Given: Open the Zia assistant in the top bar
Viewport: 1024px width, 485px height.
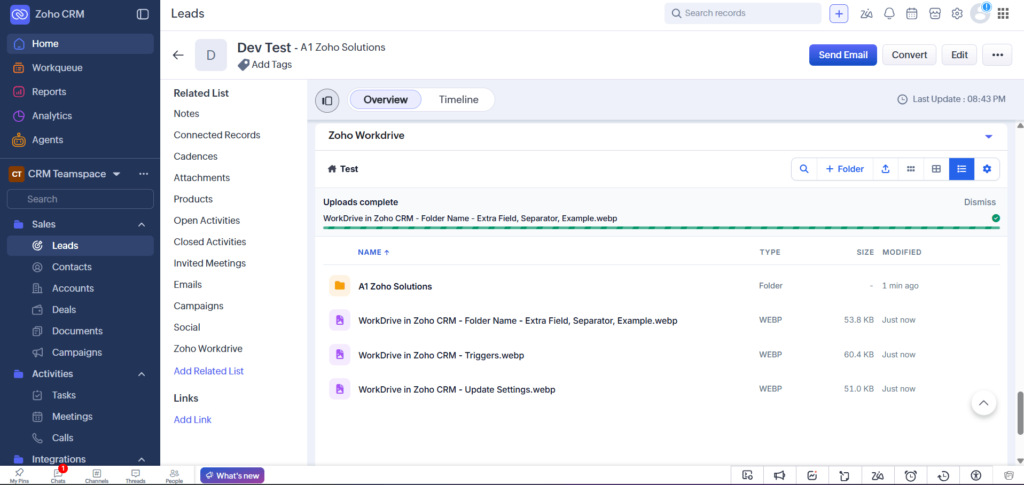Looking at the screenshot, I should (x=867, y=14).
